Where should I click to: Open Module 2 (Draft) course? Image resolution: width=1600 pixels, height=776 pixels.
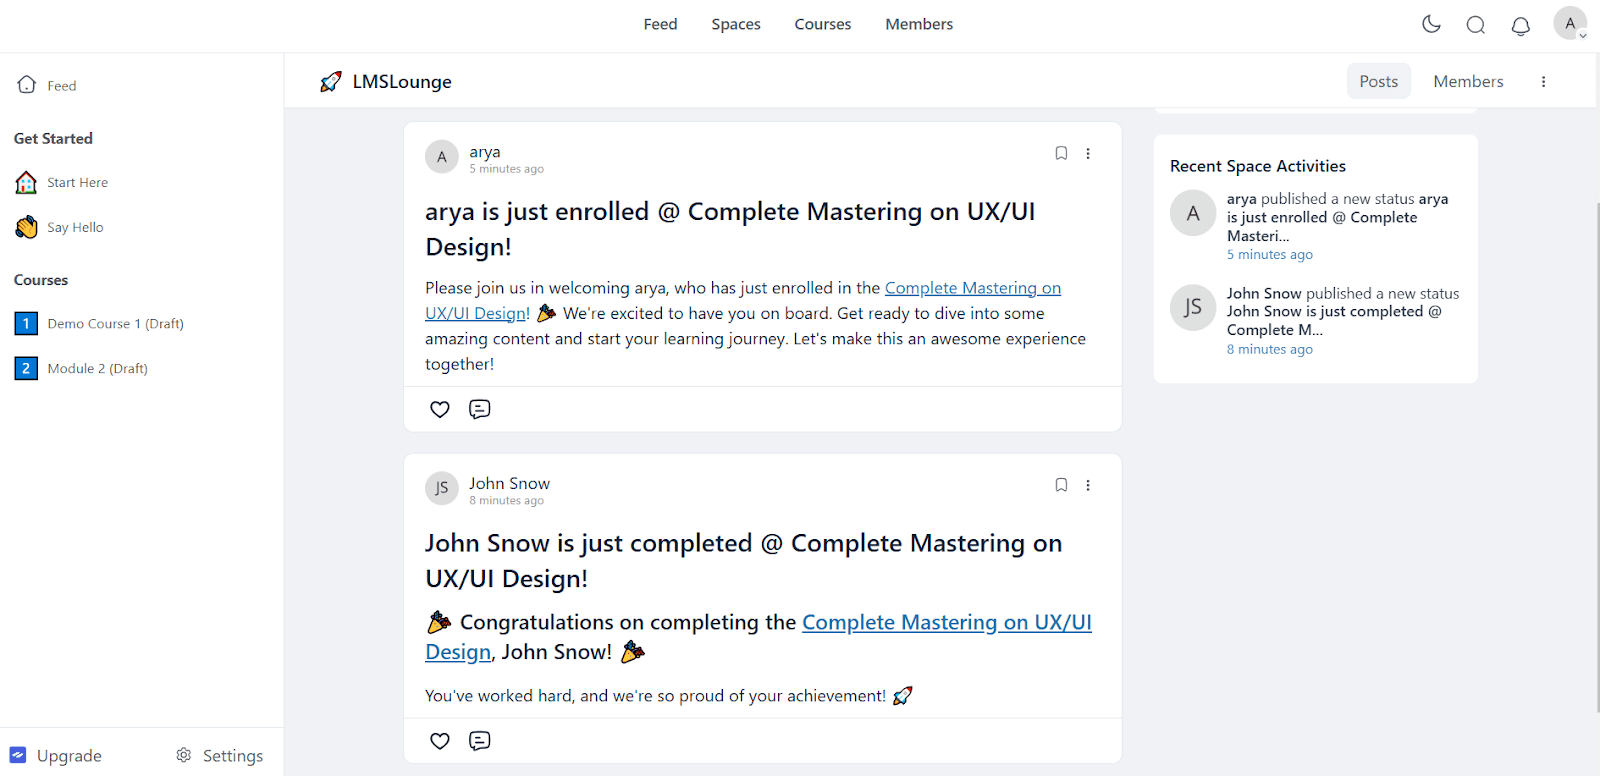(x=97, y=368)
